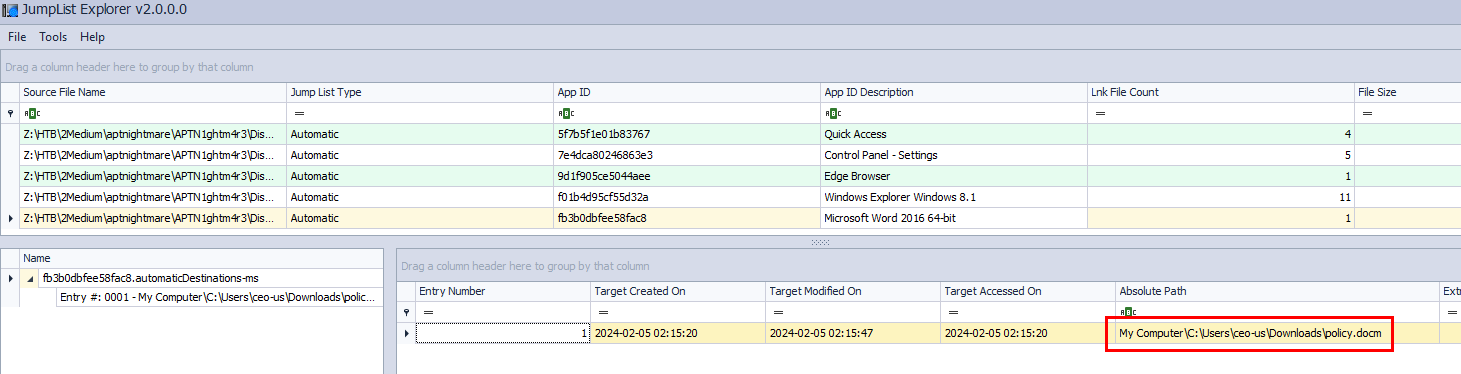
Task: Sort by App ID column header
Action: click(x=686, y=92)
